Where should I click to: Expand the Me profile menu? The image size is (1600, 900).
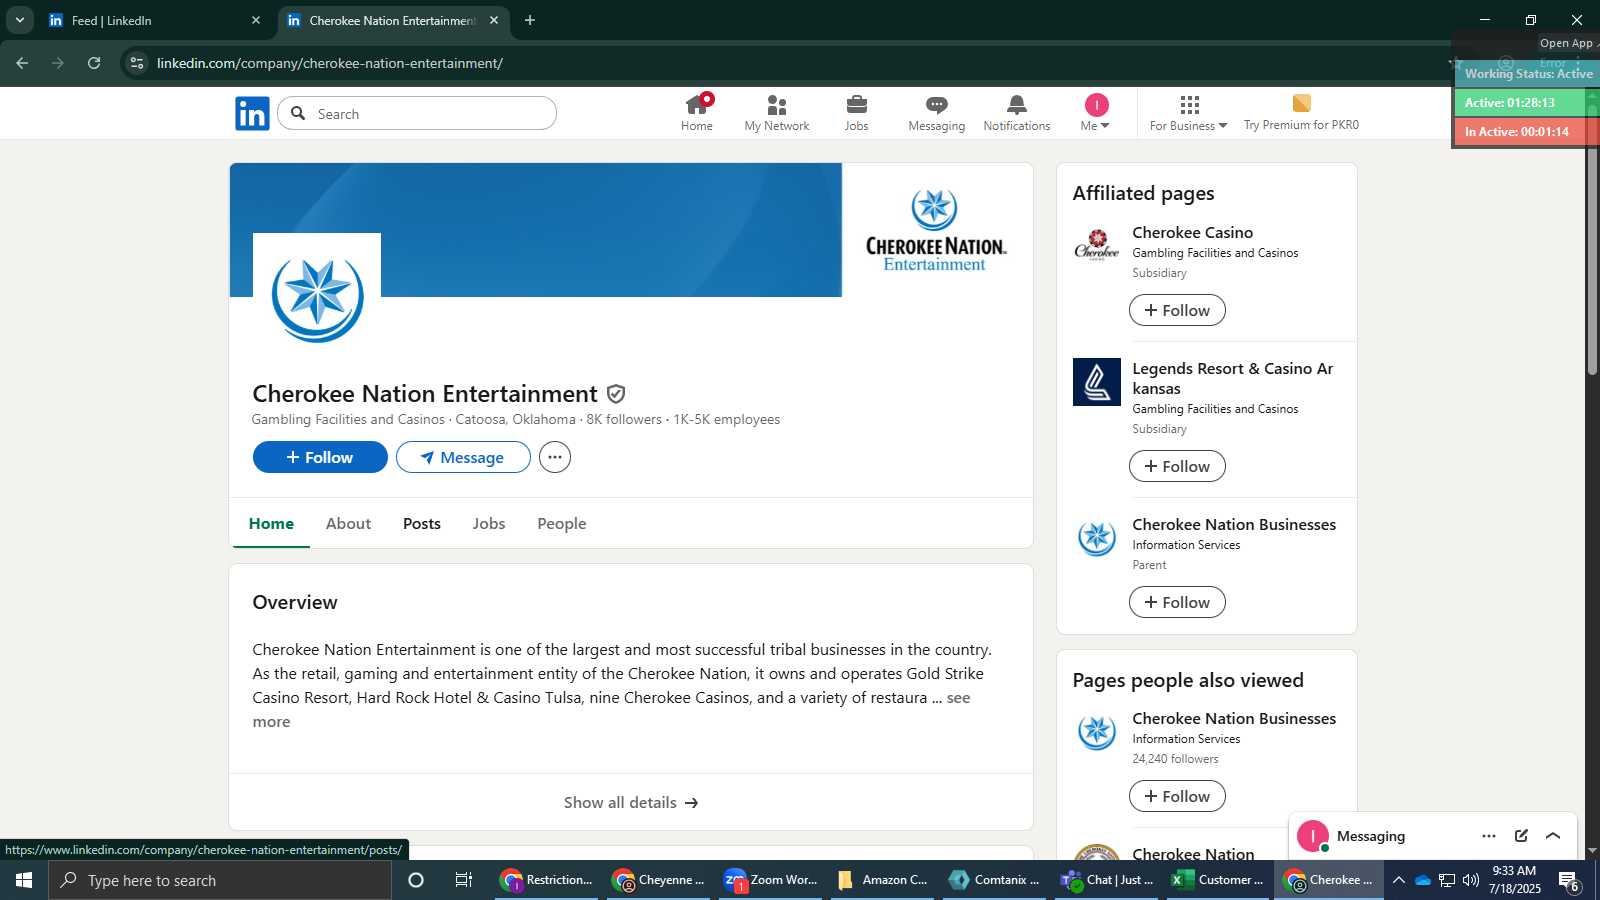coord(1096,113)
